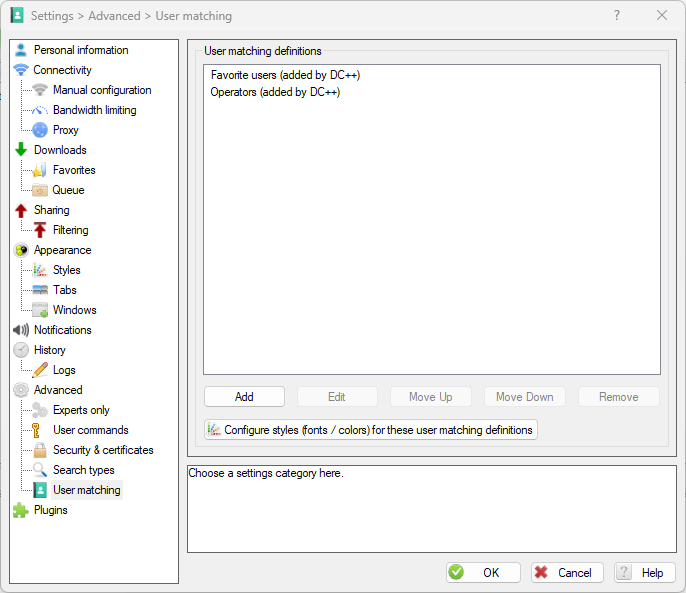Close the Settings dialog window
Image resolution: width=686 pixels, height=593 pixels.
662,15
